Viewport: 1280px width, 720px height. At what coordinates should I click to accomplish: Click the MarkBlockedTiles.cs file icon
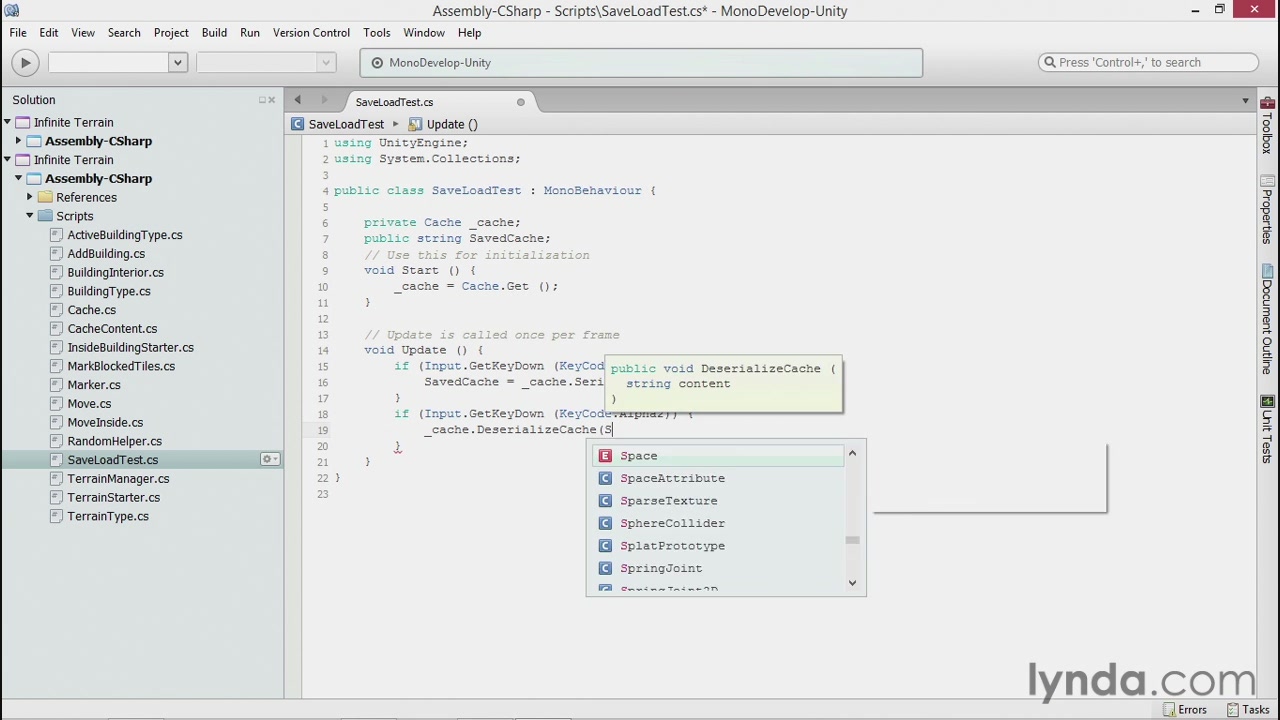click(56, 366)
